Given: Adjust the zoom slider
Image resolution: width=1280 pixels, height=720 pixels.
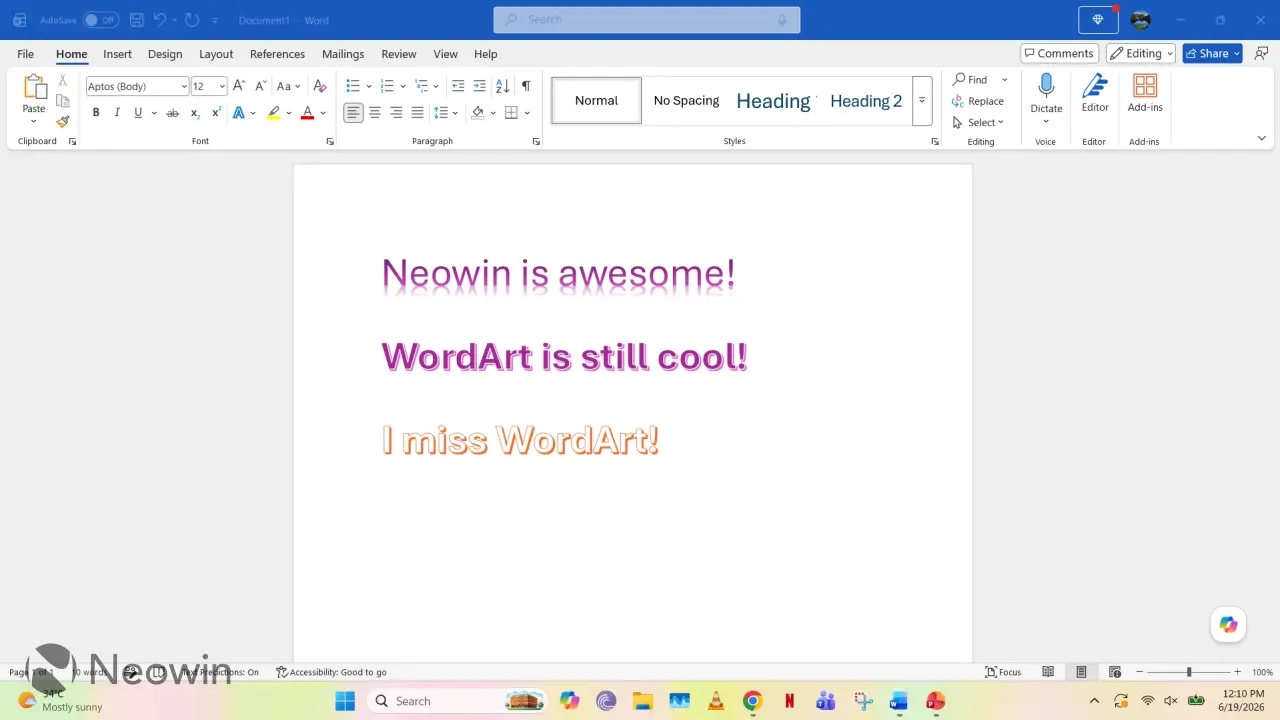Looking at the screenshot, I should click(1189, 672).
